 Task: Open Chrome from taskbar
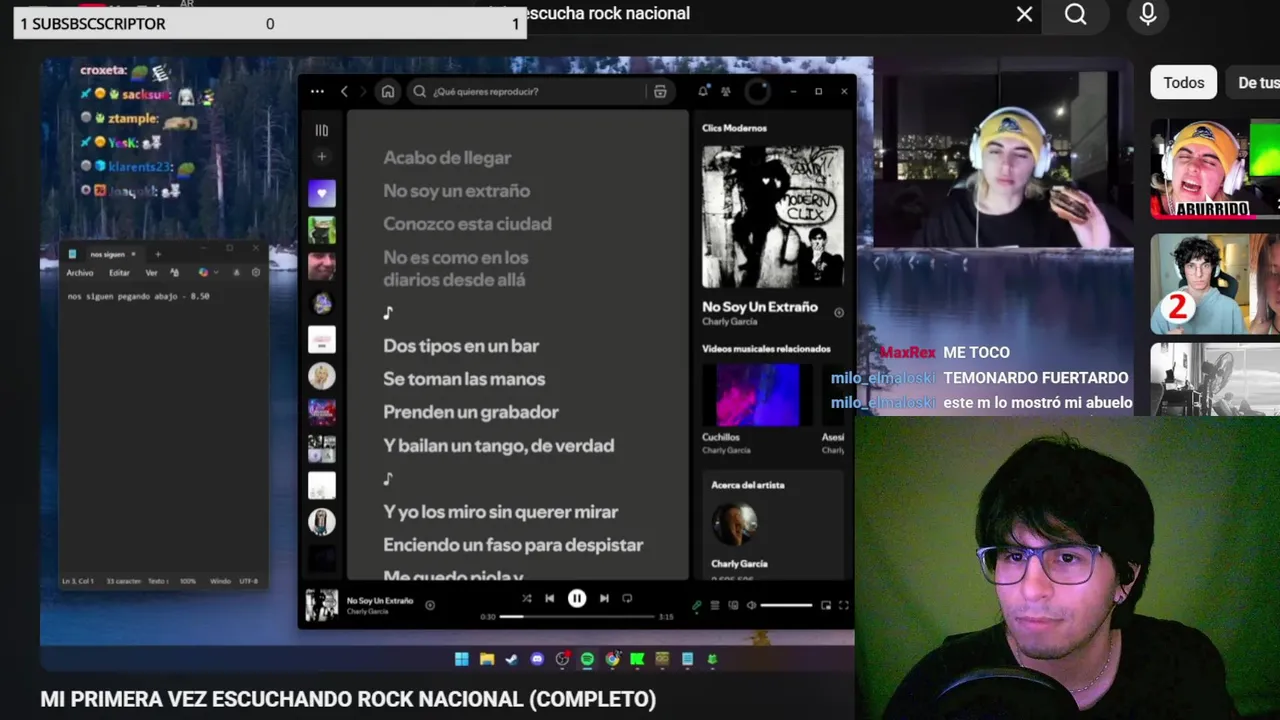(612, 659)
